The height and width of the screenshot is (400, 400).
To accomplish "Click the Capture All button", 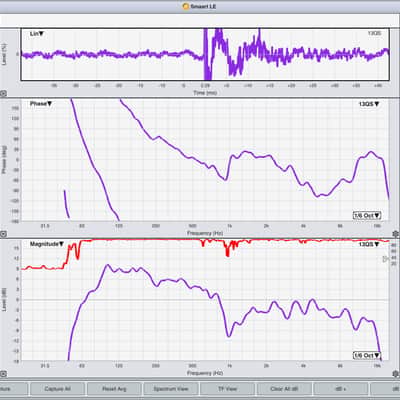I will pos(57,389).
